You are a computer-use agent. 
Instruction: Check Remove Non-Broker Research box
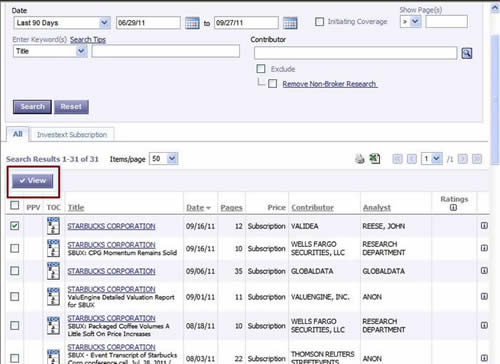[x=272, y=83]
